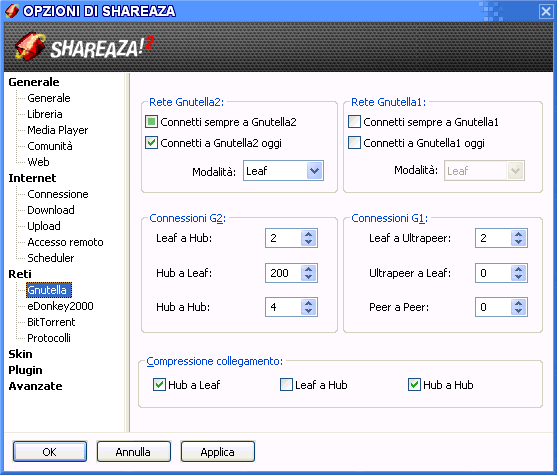Viewport: 557px width, 475px height.
Task: Increase Leaf a Ultrapeer value
Action: [519, 234]
